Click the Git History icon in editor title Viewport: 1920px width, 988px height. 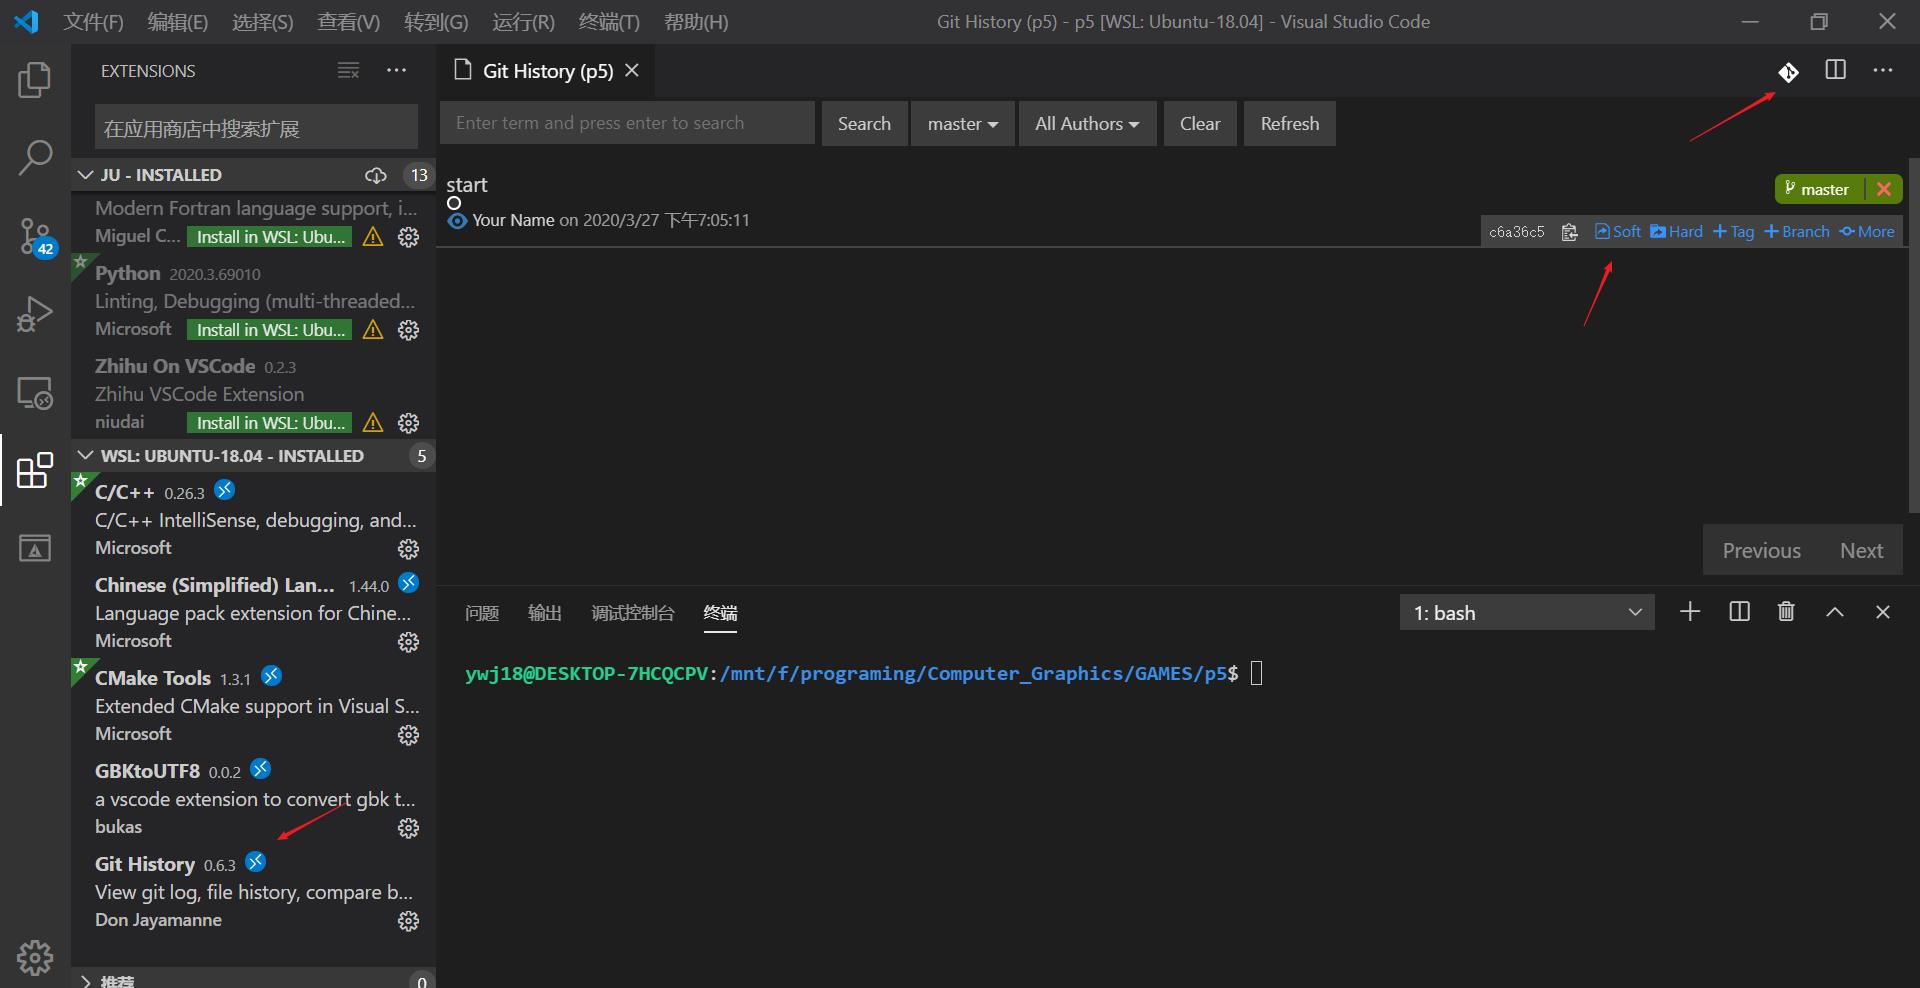(1788, 72)
